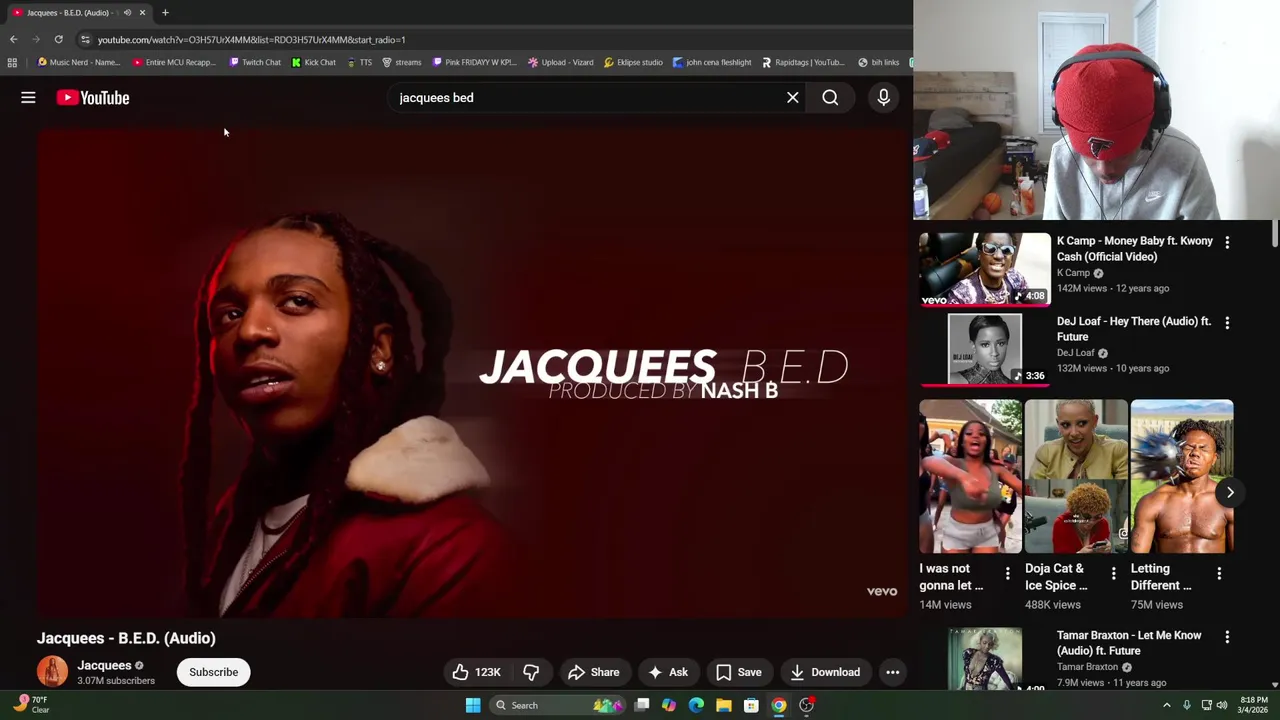This screenshot has width=1280, height=720.
Task: Open Task View on the taskbar
Action: click(x=642, y=705)
